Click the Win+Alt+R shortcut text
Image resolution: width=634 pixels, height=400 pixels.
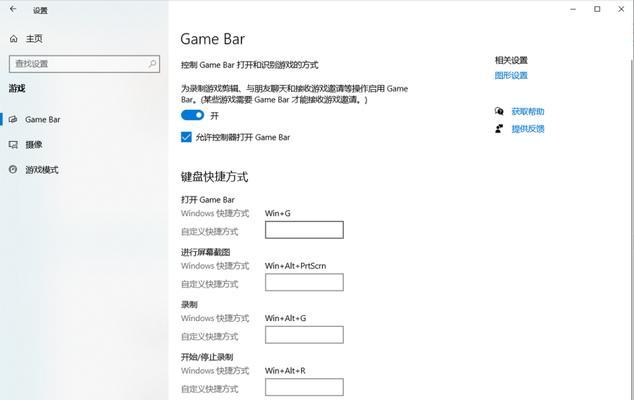coord(285,370)
